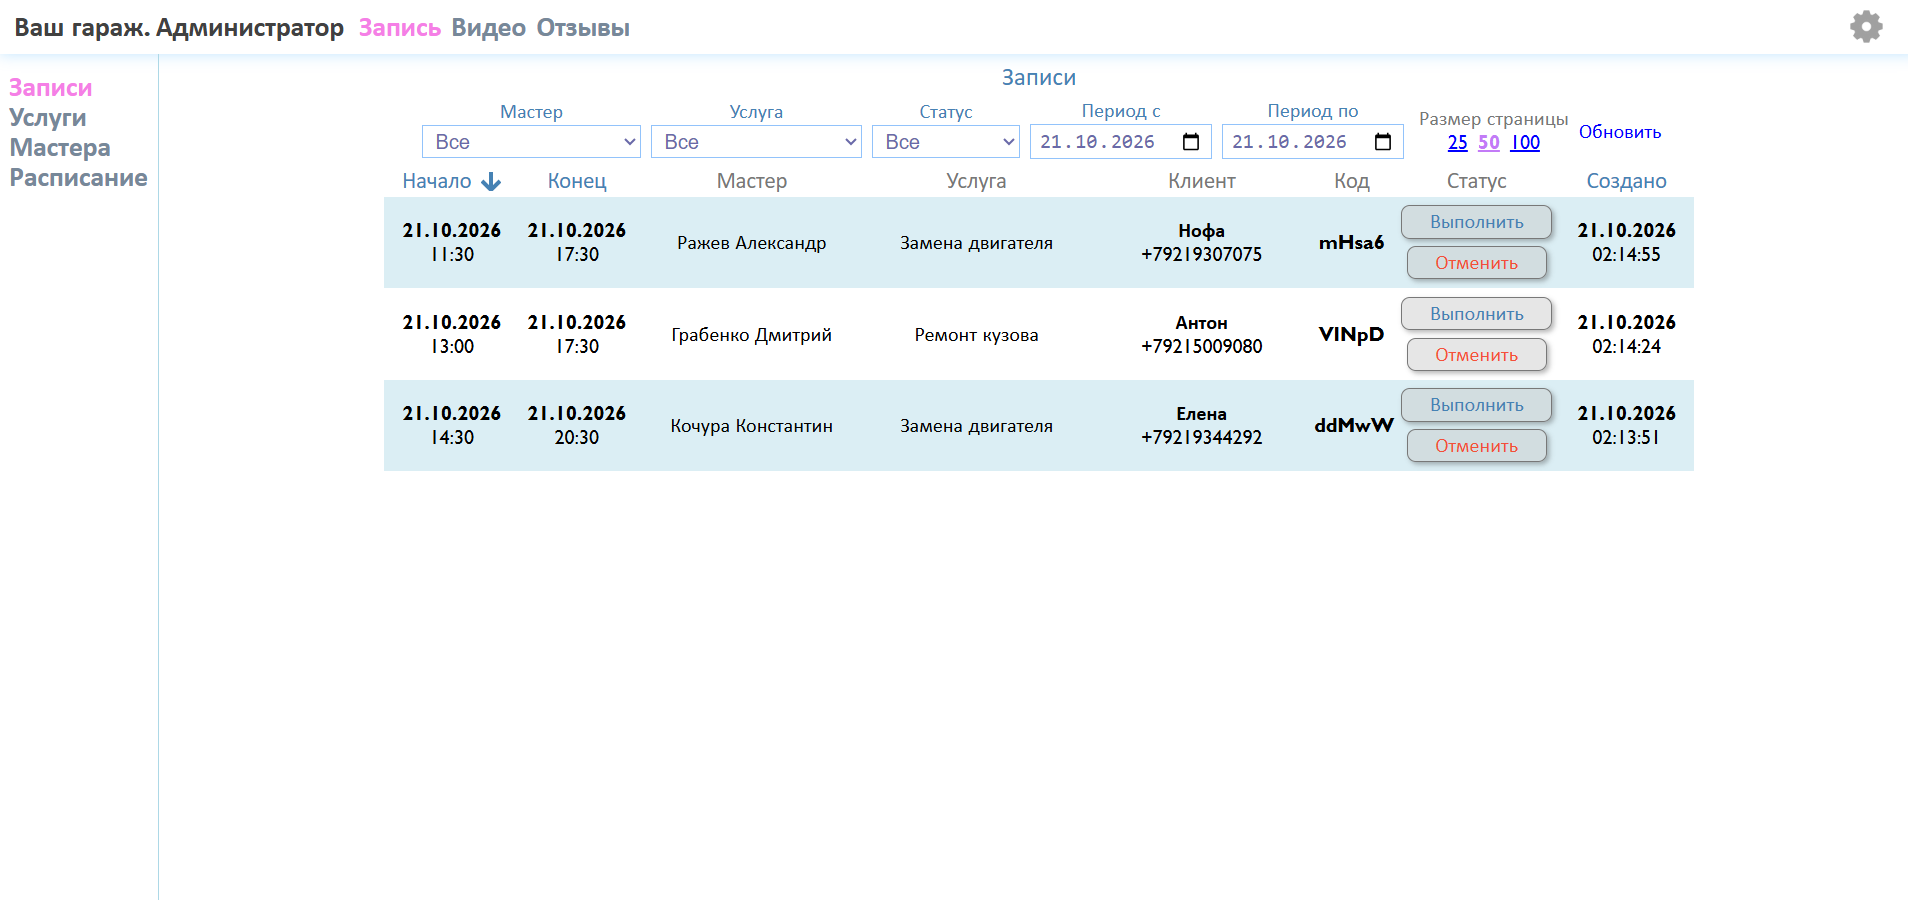Screen dimensions: 1908x900
Task: Click the Ремонт кузова service cell
Action: click(976, 335)
